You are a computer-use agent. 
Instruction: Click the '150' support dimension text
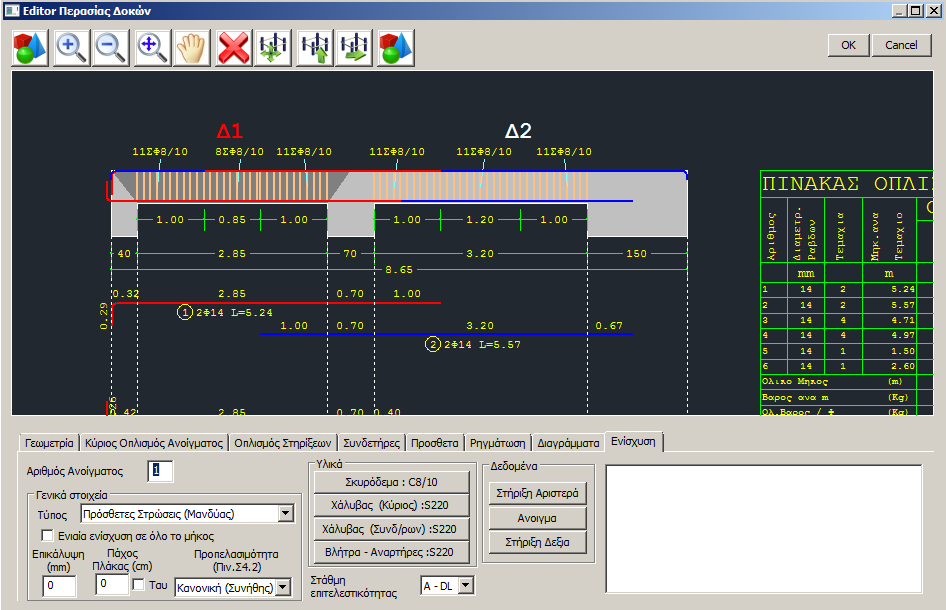click(636, 253)
